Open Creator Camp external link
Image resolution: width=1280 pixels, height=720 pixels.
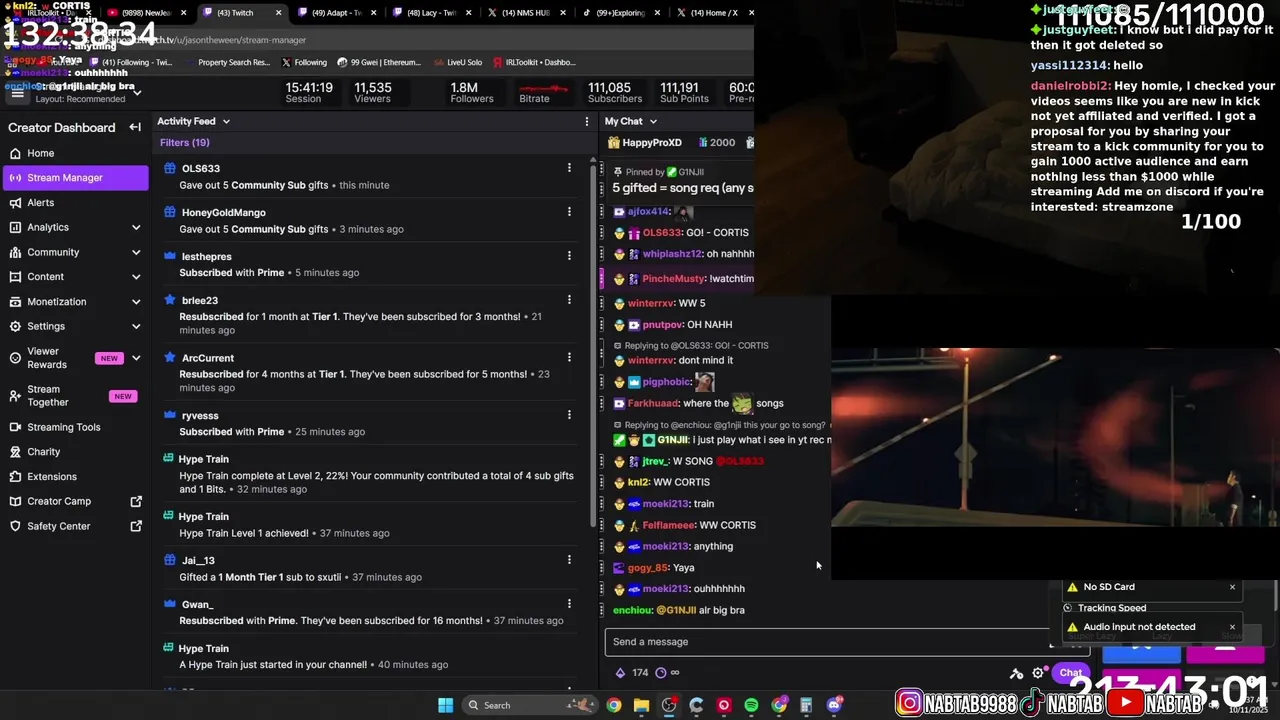75,501
